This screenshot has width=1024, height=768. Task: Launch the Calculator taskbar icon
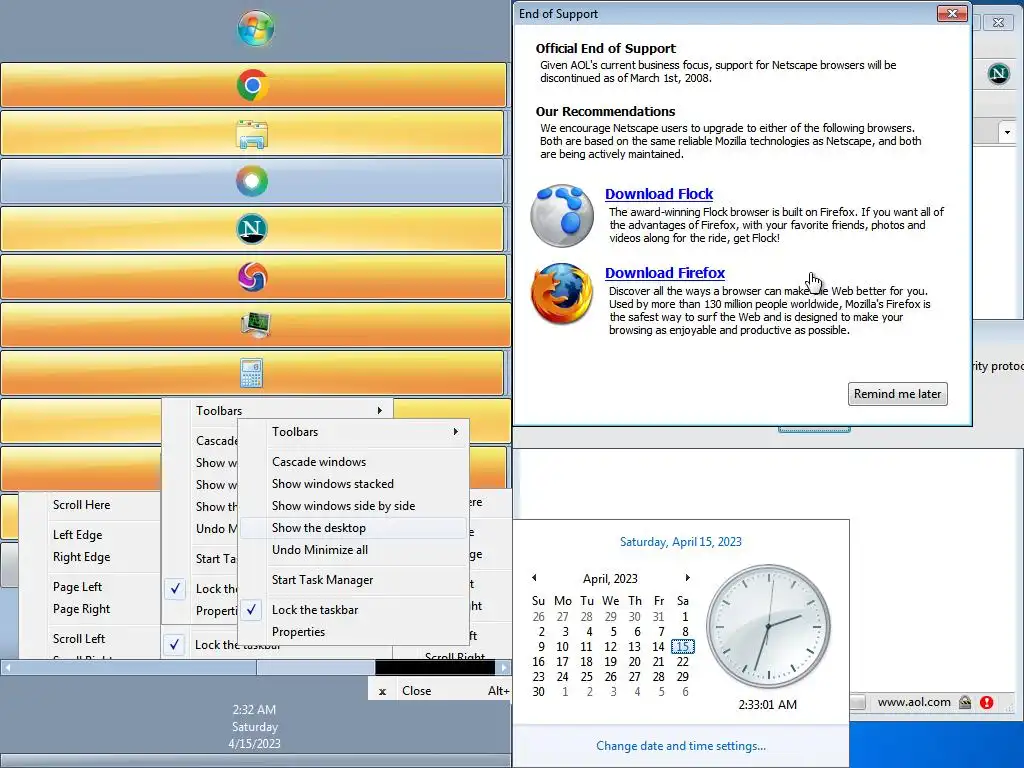251,373
